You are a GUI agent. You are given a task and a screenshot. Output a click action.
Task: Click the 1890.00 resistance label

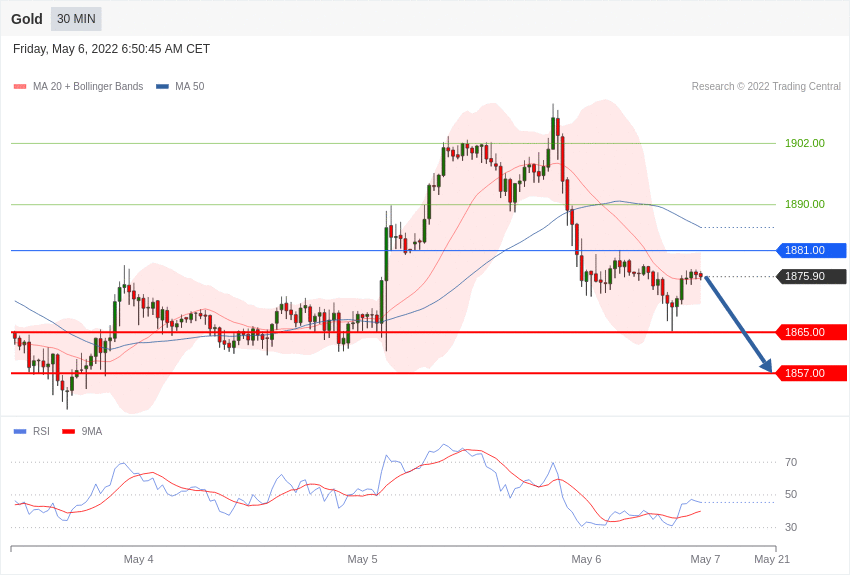click(805, 204)
